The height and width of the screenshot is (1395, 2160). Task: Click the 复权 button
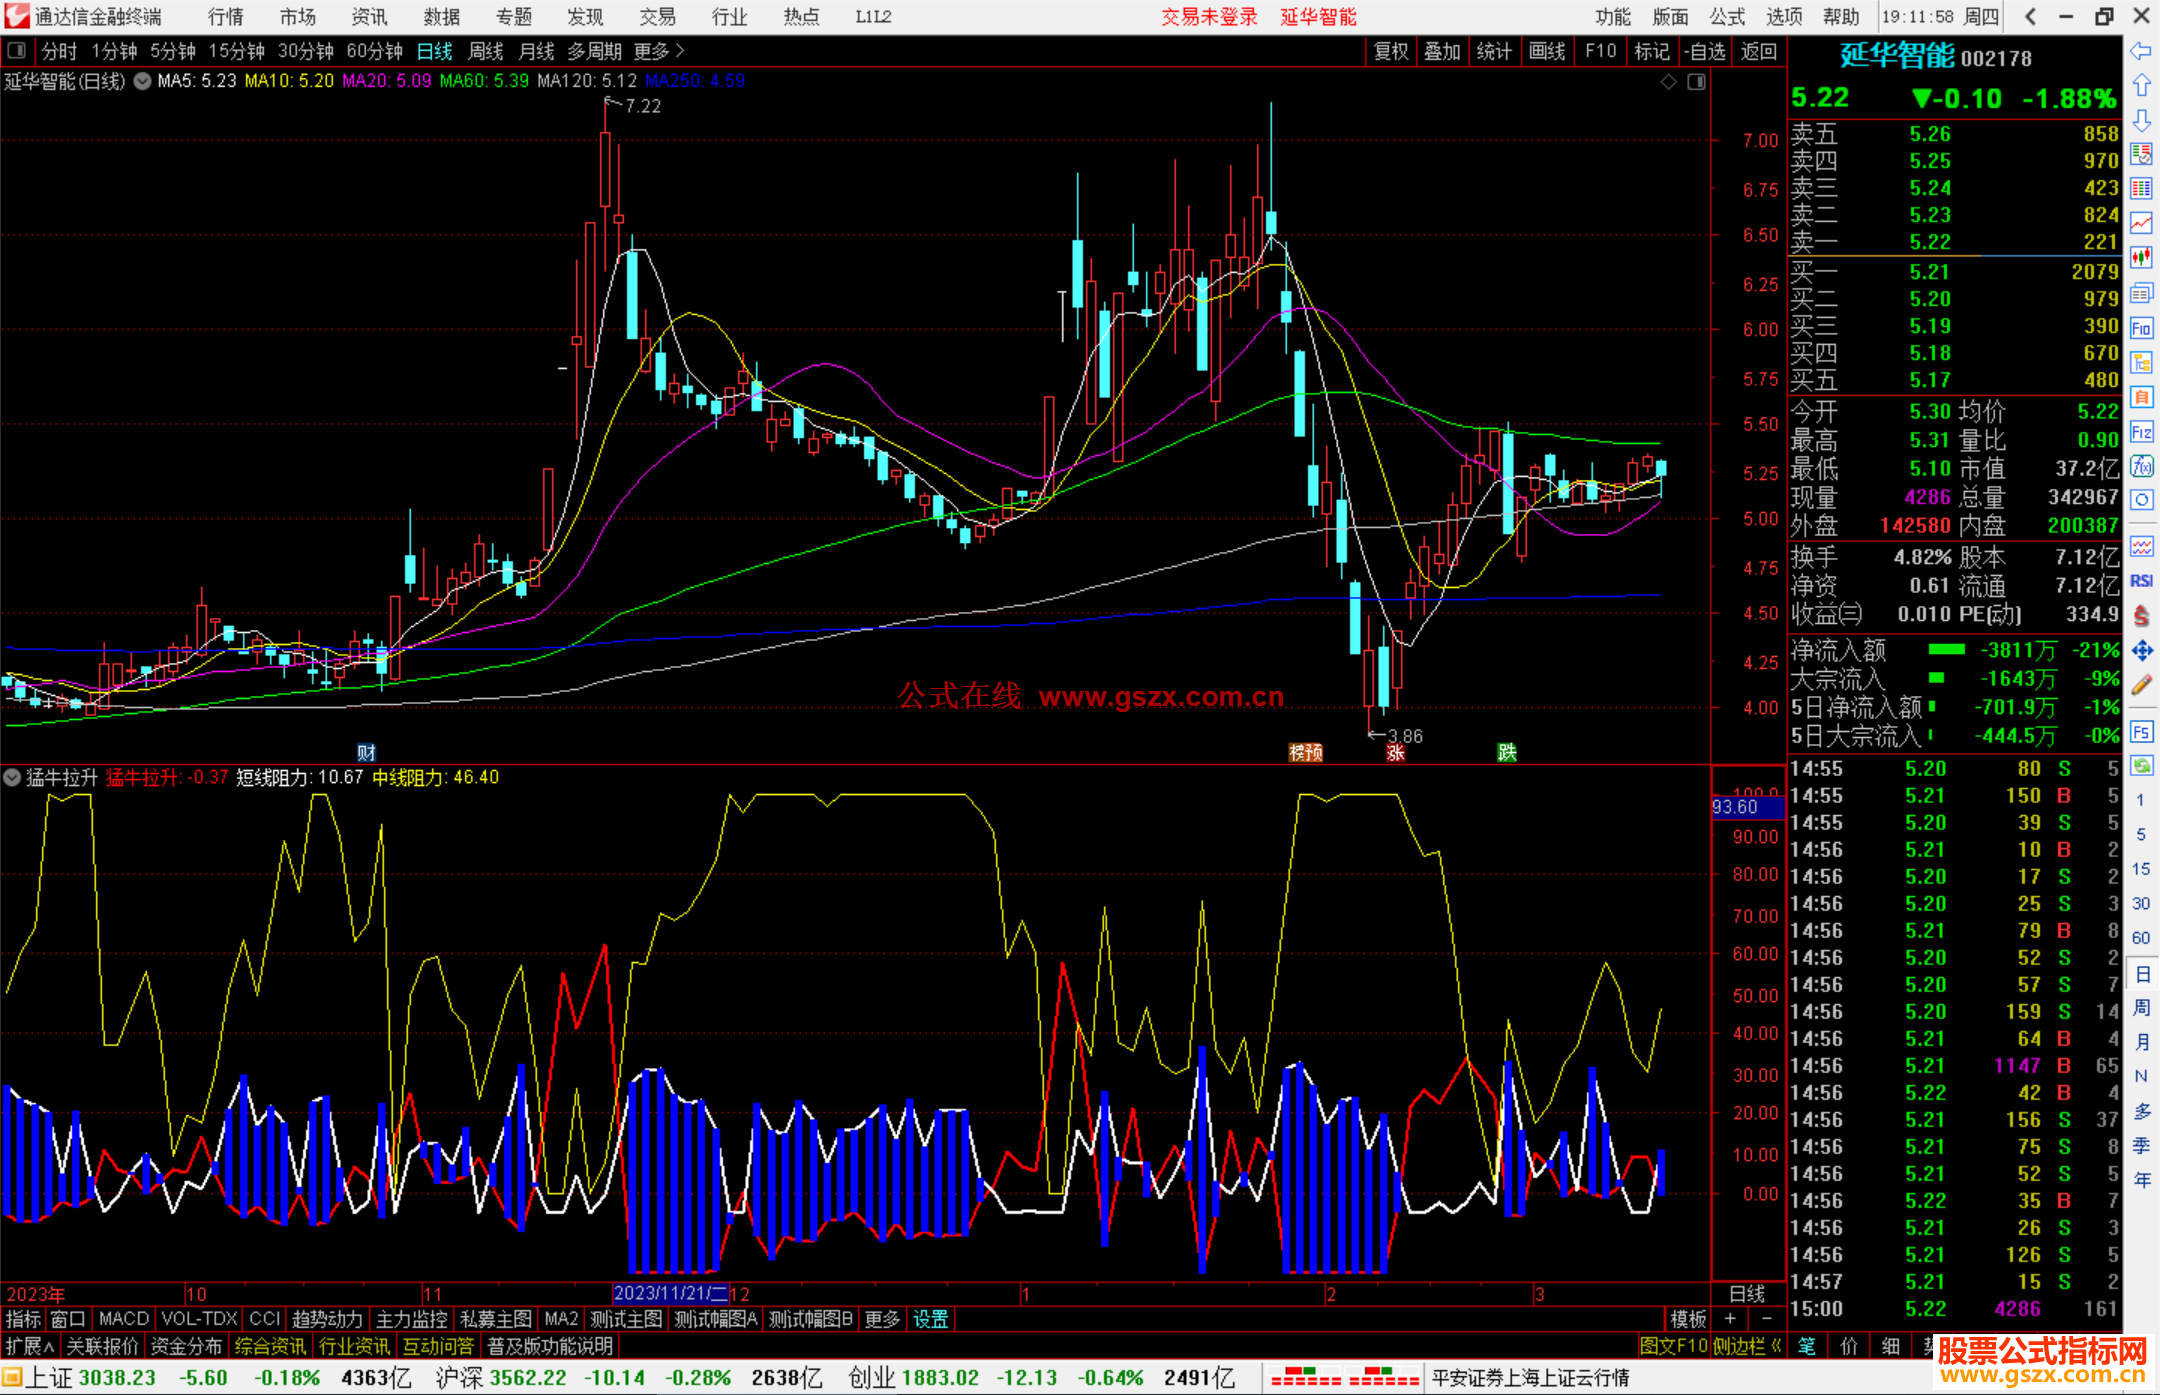pyautogui.click(x=1391, y=51)
